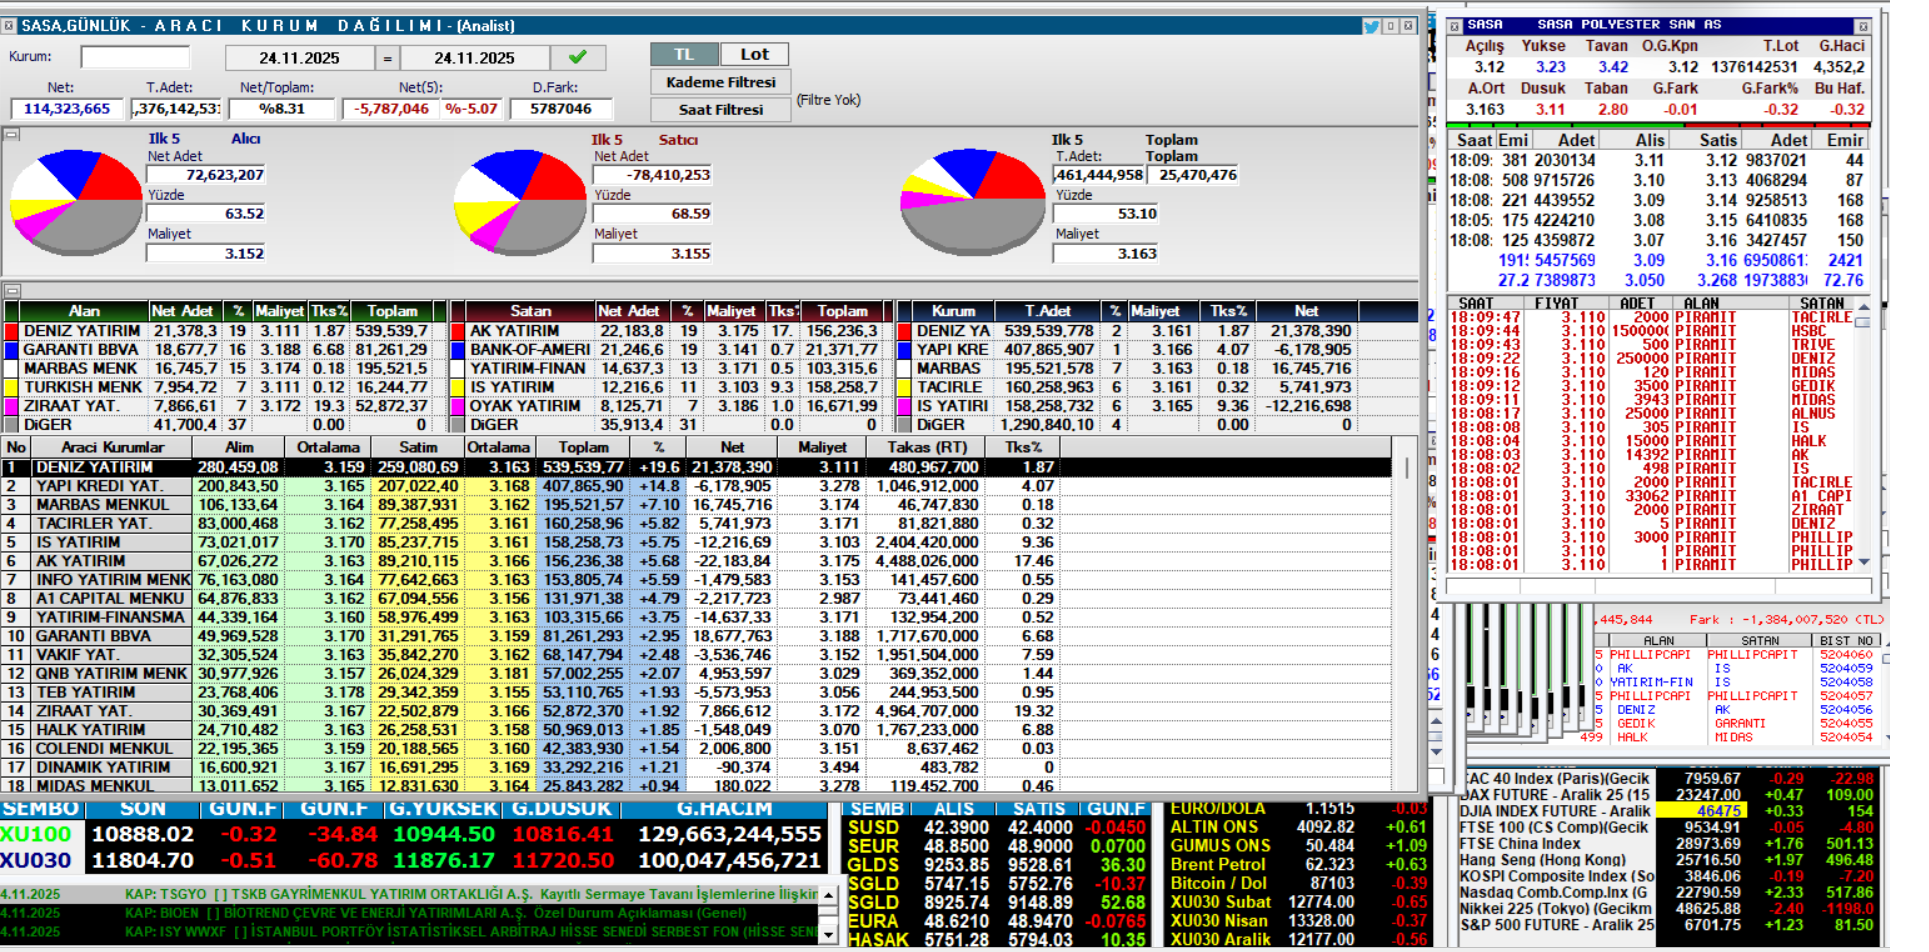Select the YAPI KREDI YAT. broker row
Viewport: 1929px width, 952px height.
point(98,486)
